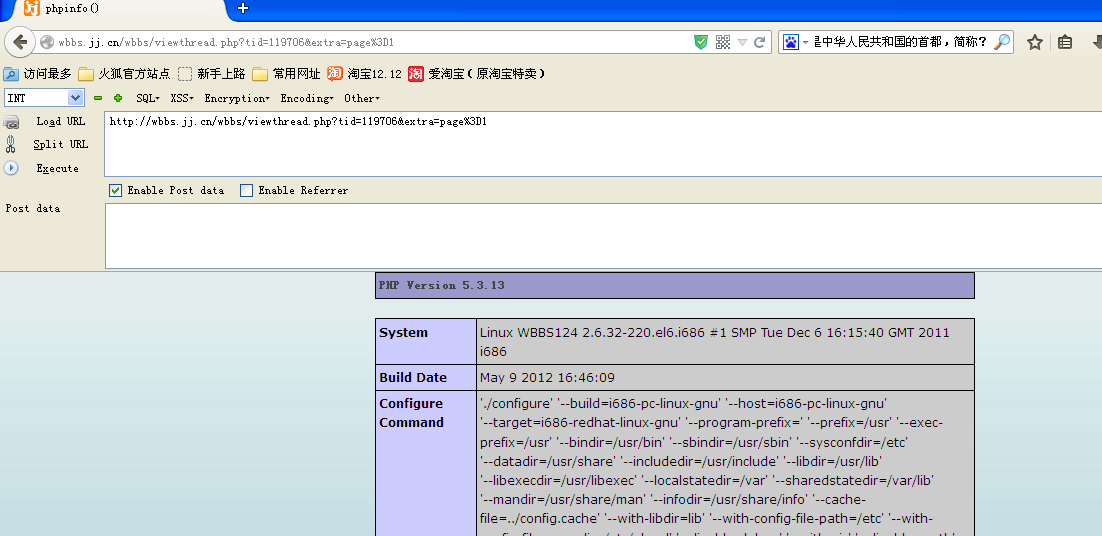Open the 访问最多 bookmark folder
The width and height of the screenshot is (1102, 536).
[38, 74]
